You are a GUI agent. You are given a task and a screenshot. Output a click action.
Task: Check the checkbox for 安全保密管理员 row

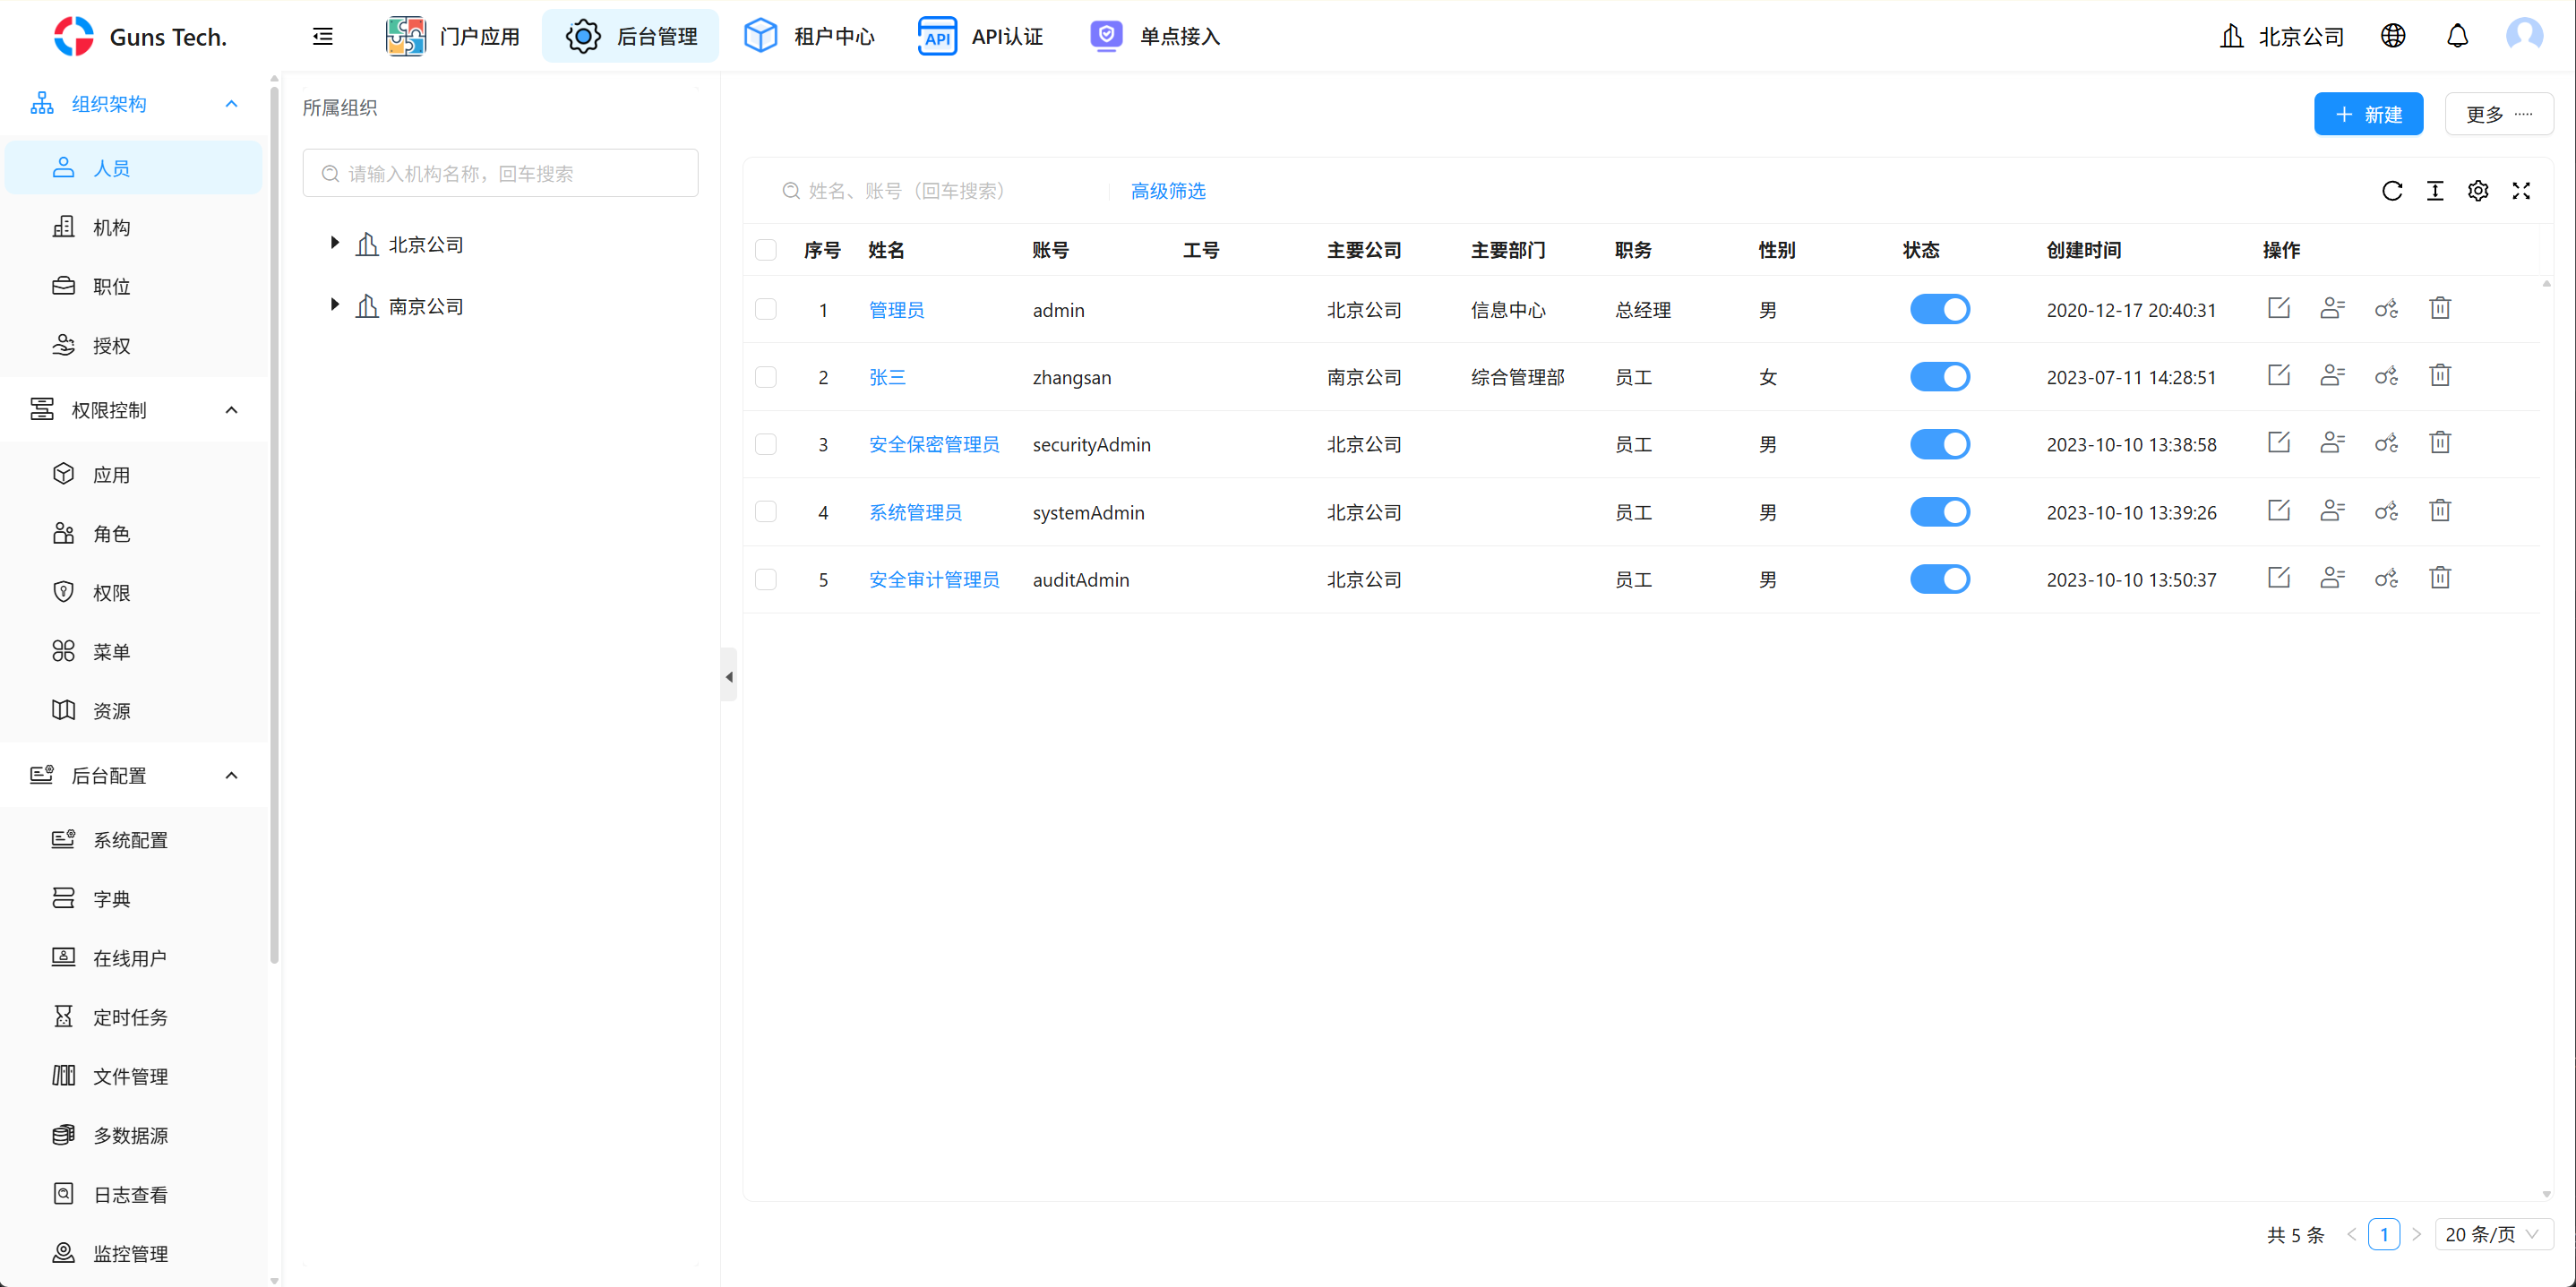point(766,444)
